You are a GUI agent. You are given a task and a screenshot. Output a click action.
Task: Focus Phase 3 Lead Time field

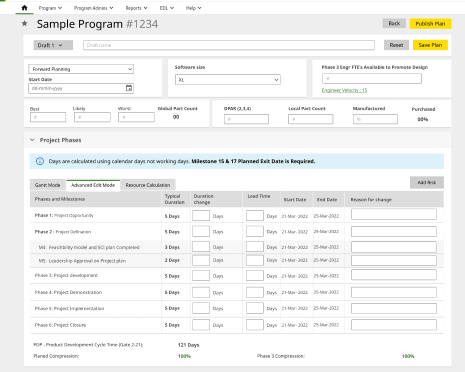255,276
